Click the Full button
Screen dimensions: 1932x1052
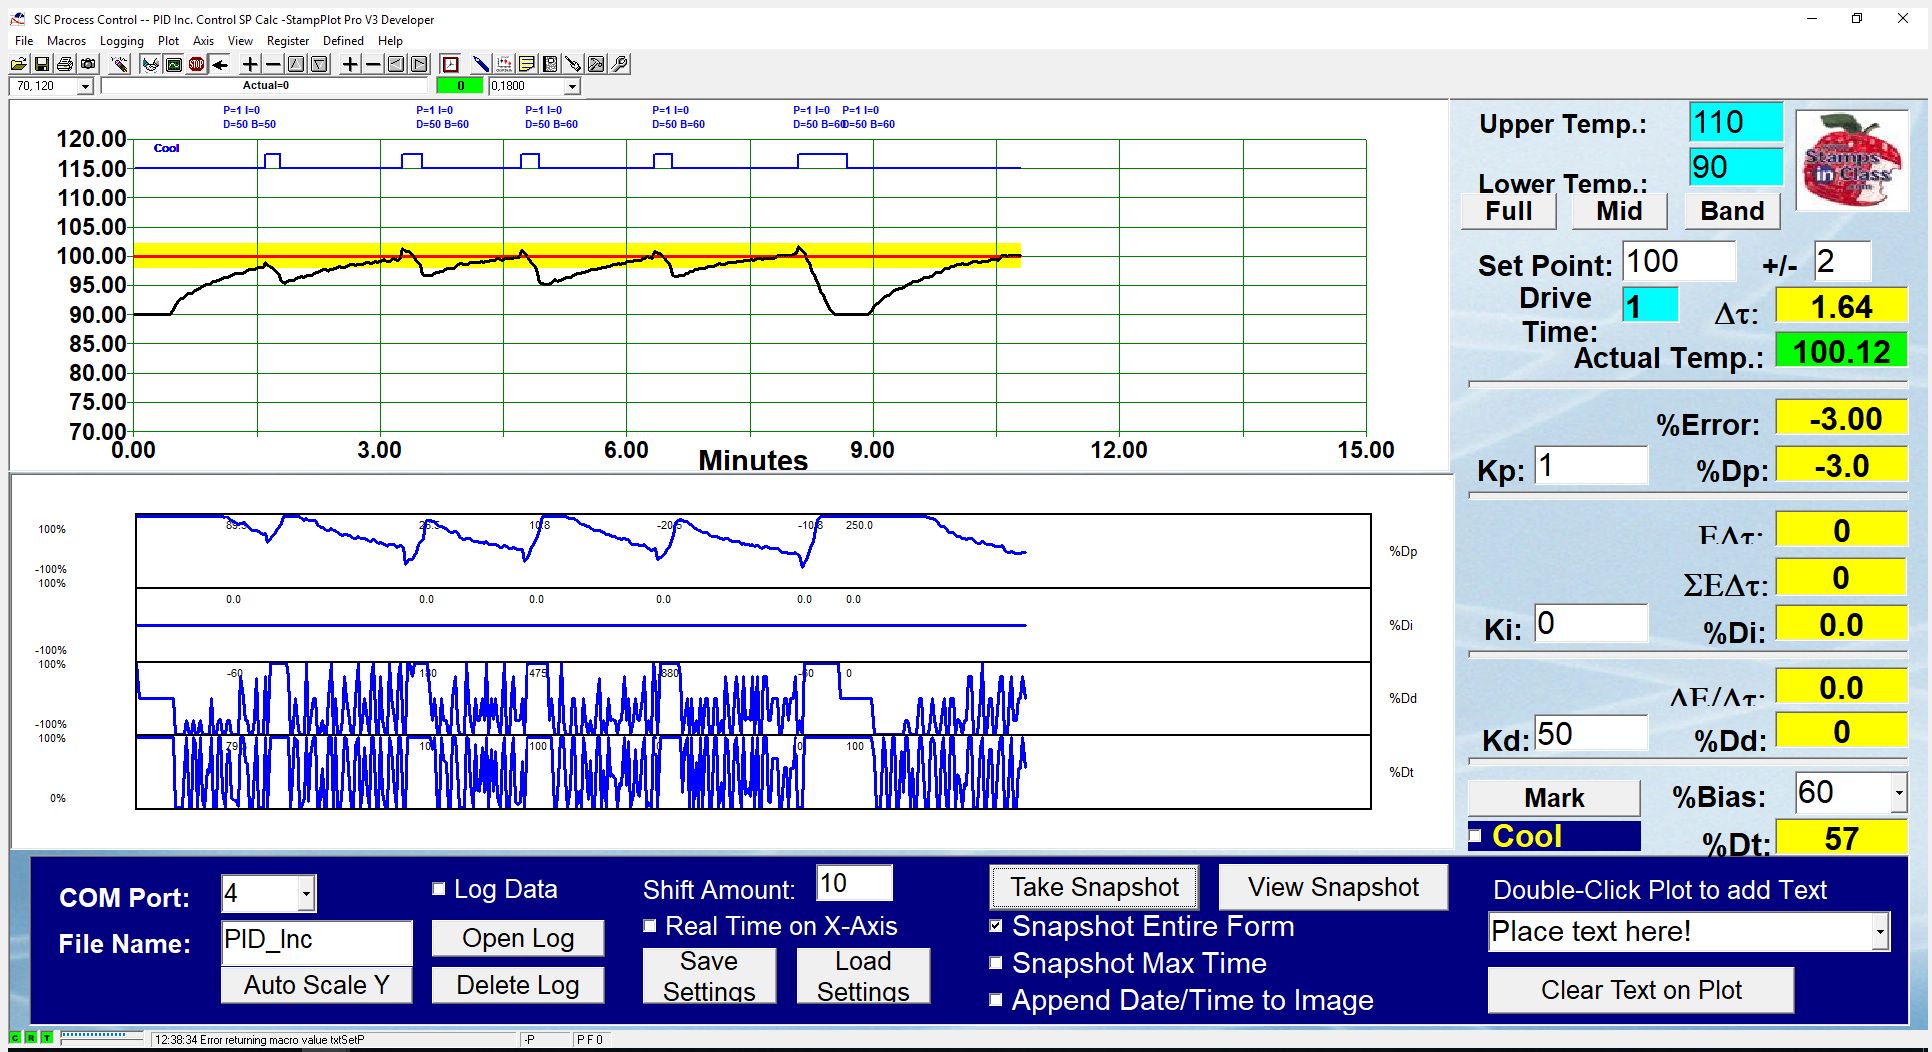[1509, 211]
